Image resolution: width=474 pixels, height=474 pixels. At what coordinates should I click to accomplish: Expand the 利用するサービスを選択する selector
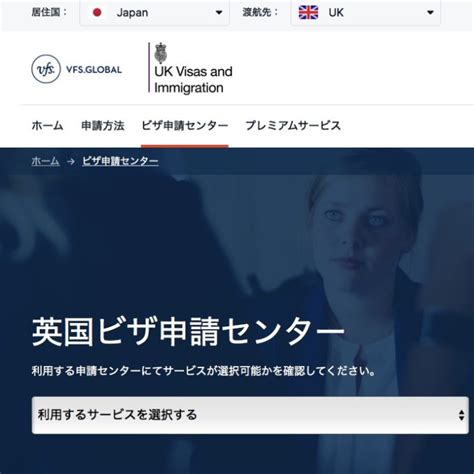250,415
